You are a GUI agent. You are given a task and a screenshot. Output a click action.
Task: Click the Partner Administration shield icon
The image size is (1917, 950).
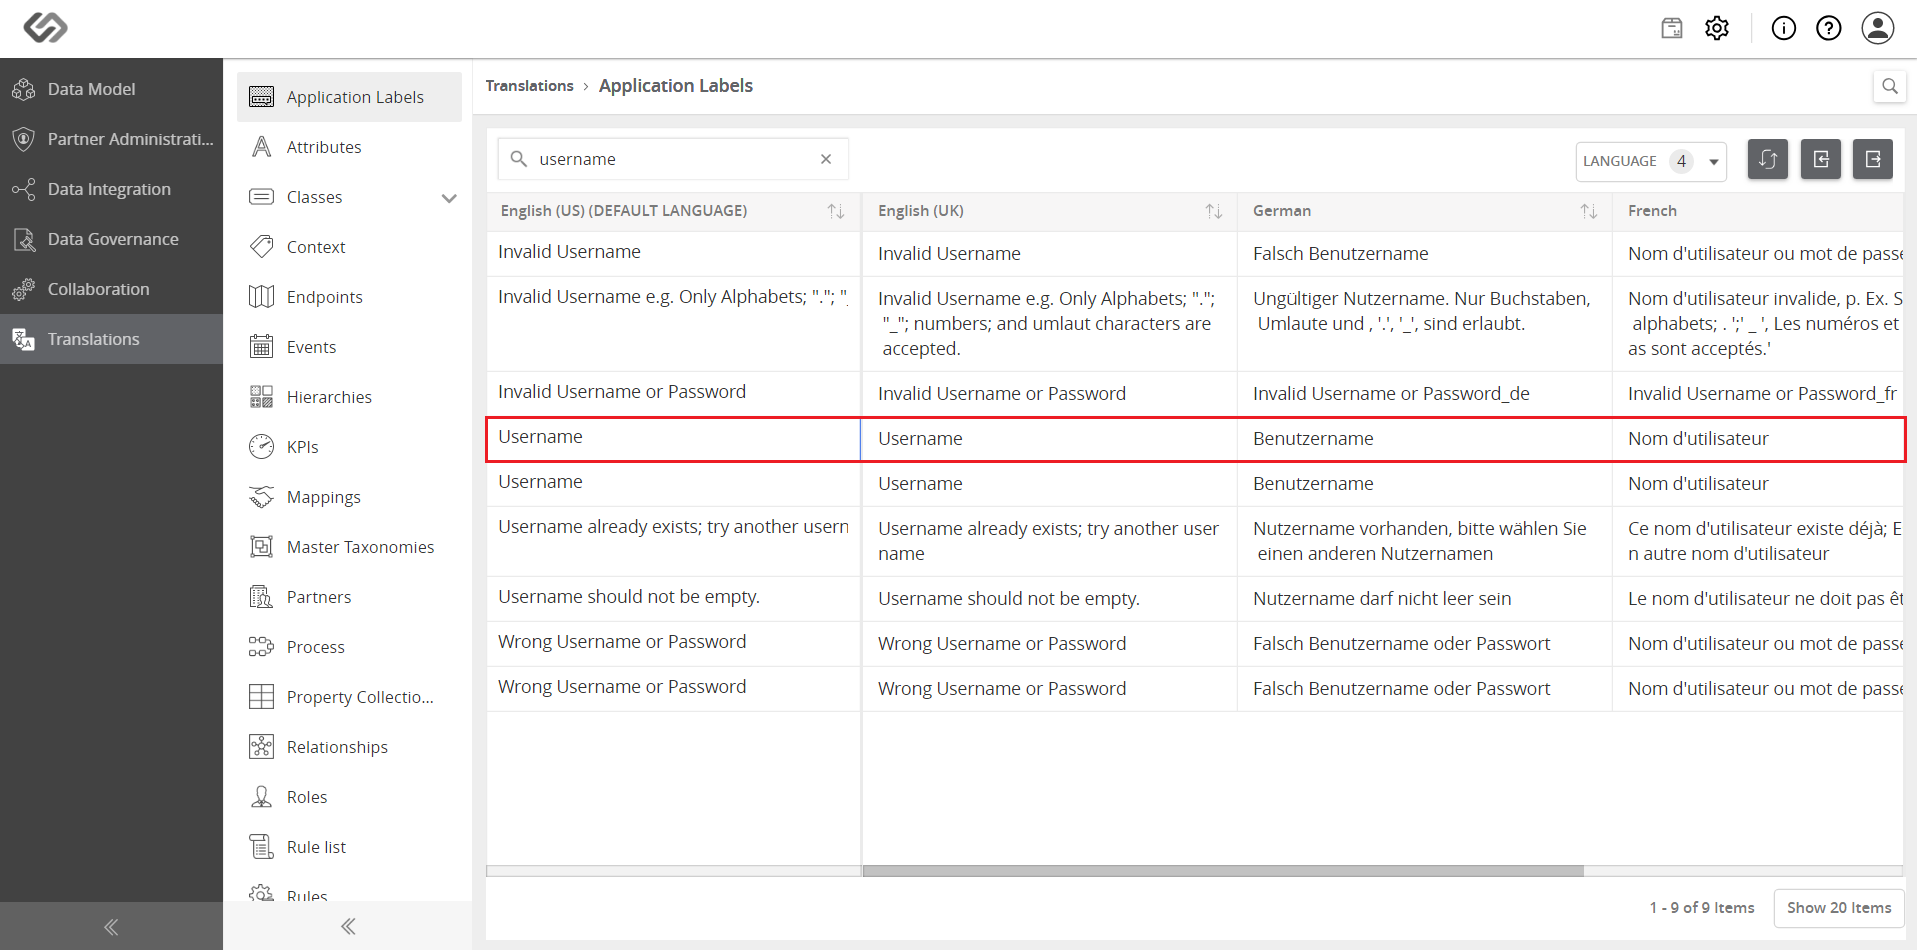[24, 139]
